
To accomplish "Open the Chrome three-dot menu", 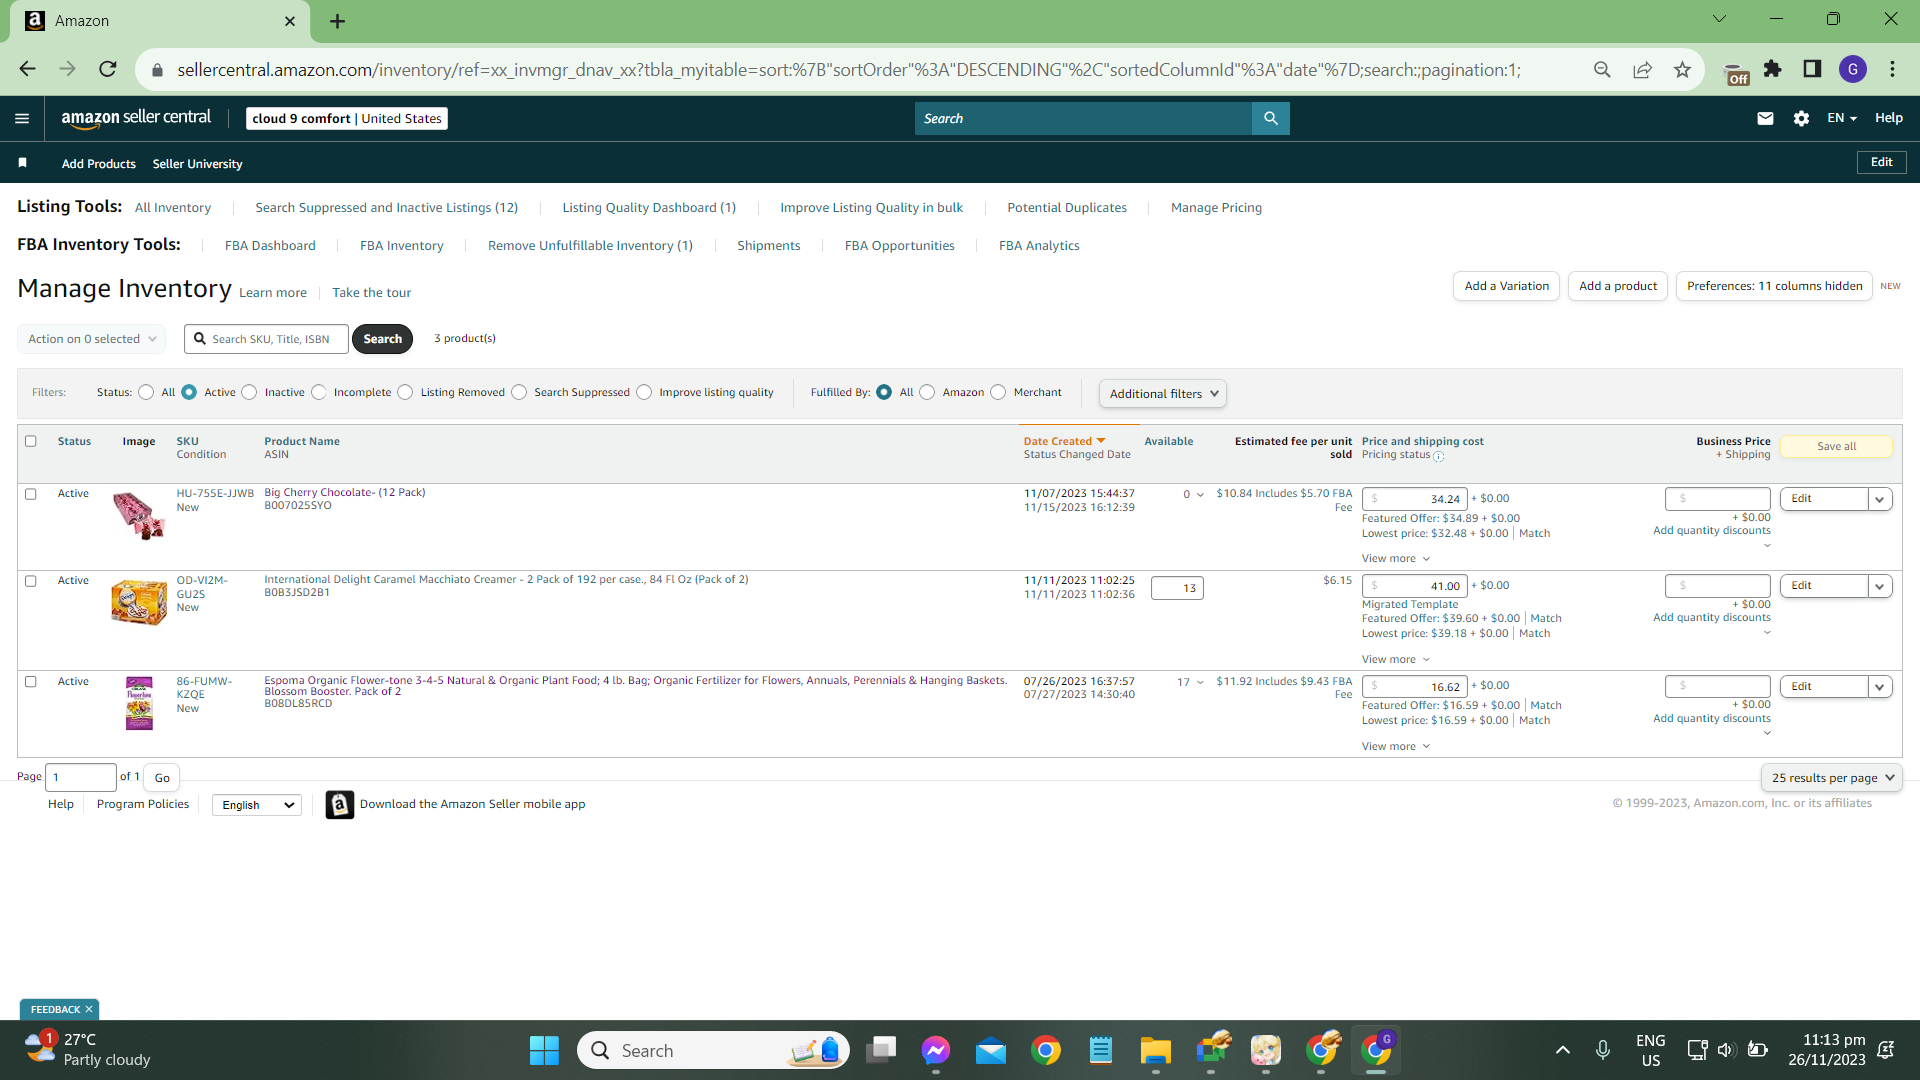I will (x=1892, y=69).
